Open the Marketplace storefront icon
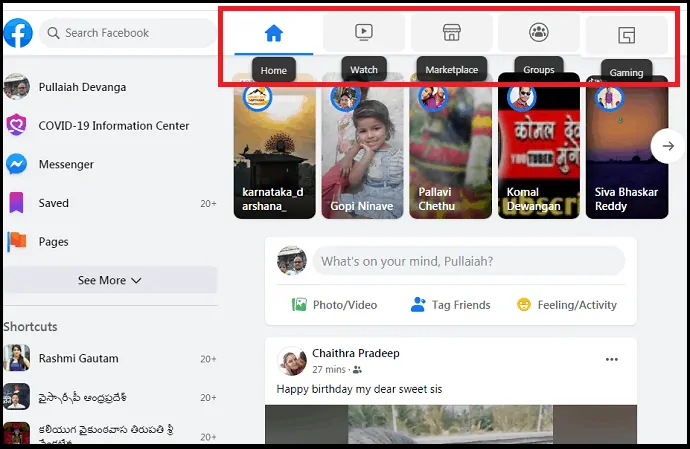Viewport: 690px width, 449px height. click(x=451, y=33)
